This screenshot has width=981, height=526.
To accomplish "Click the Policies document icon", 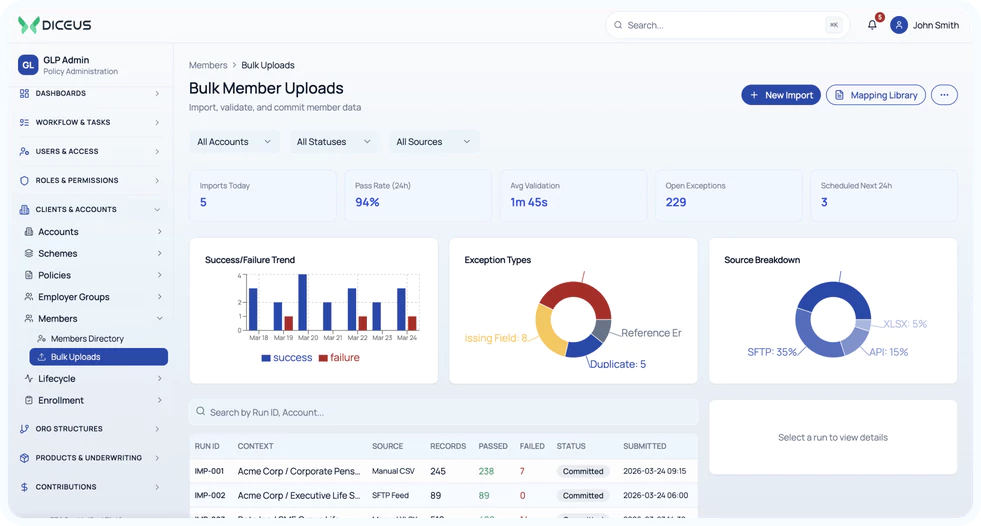I will pyautogui.click(x=29, y=275).
